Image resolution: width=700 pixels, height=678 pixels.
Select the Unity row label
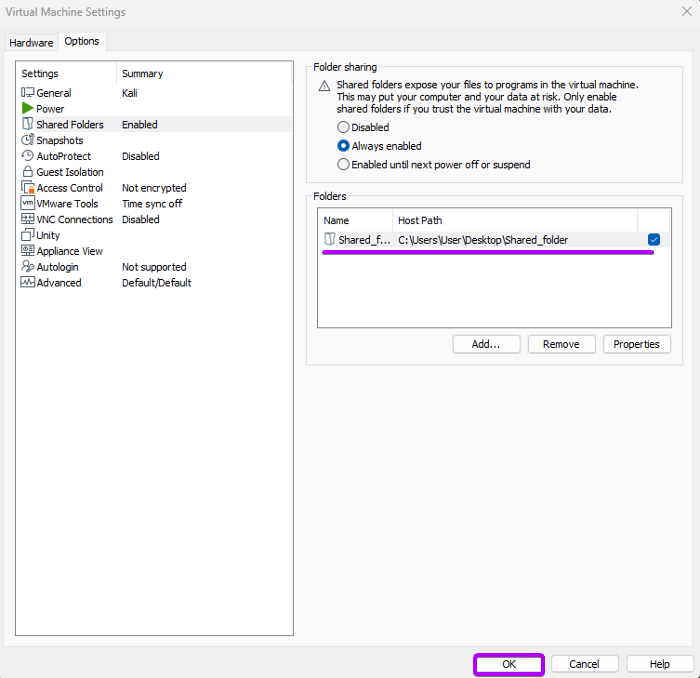pyautogui.click(x=48, y=235)
